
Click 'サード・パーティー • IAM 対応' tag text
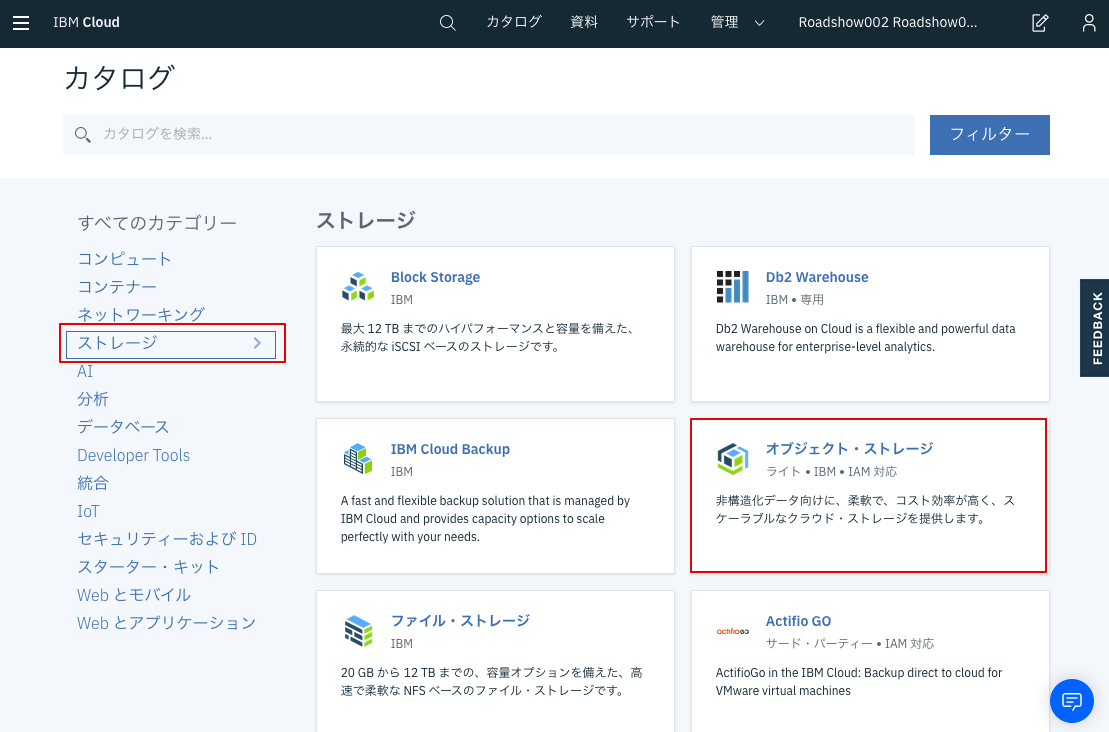[849, 644]
